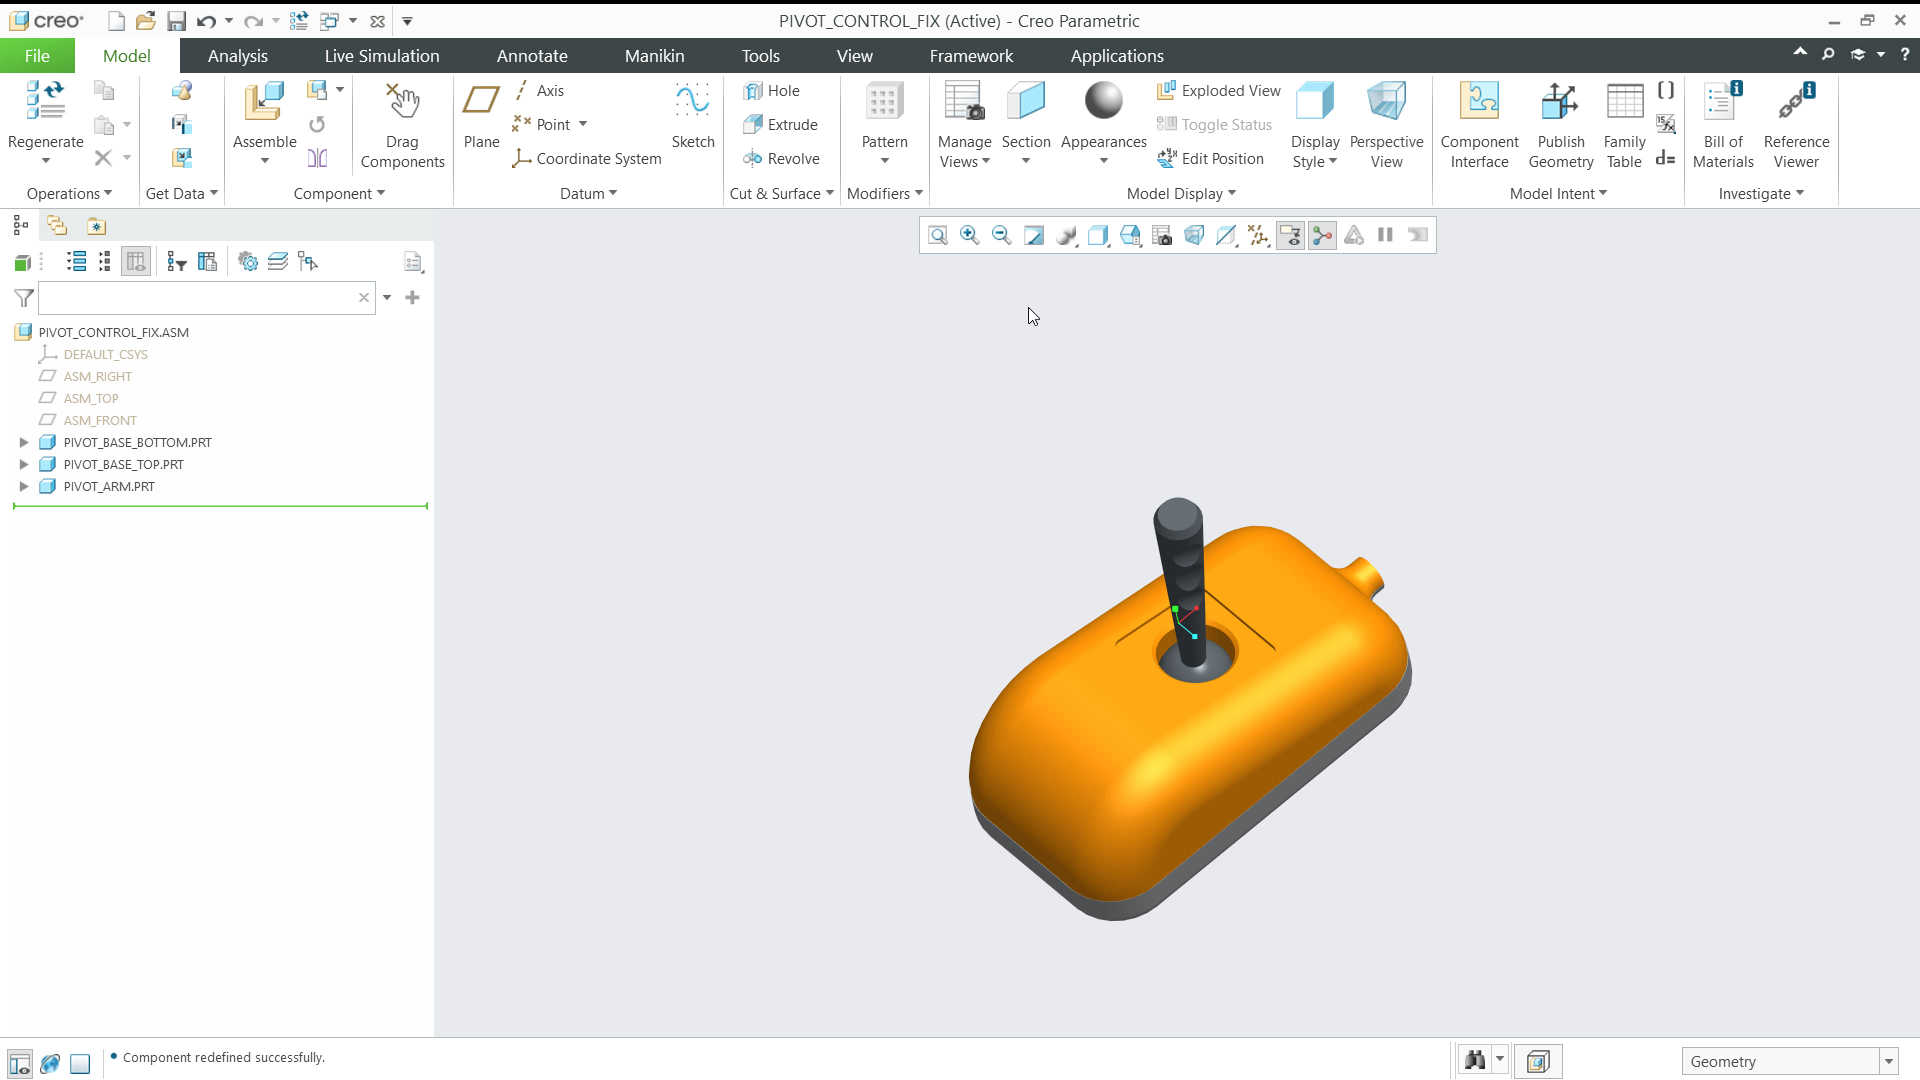Click the Hole feature tool
Image resolution: width=1920 pixels, height=1080 pixels.
coord(771,90)
